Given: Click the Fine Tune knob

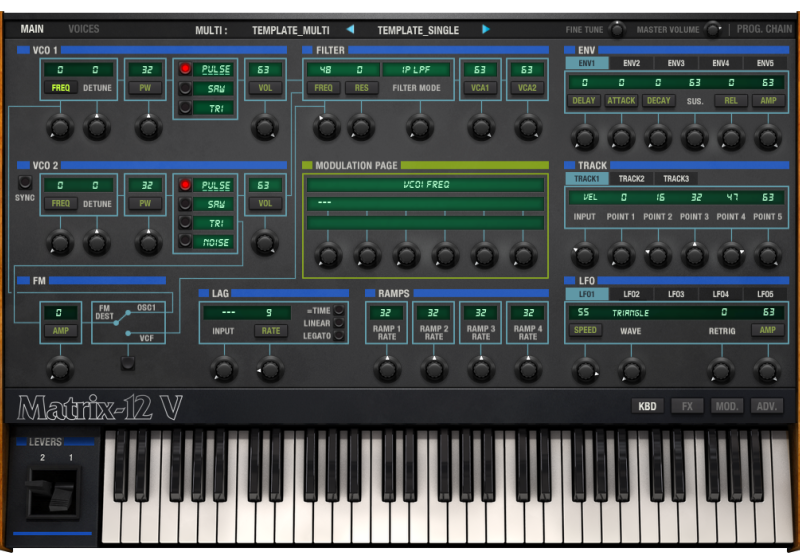Looking at the screenshot, I should pyautogui.click(x=618, y=29).
